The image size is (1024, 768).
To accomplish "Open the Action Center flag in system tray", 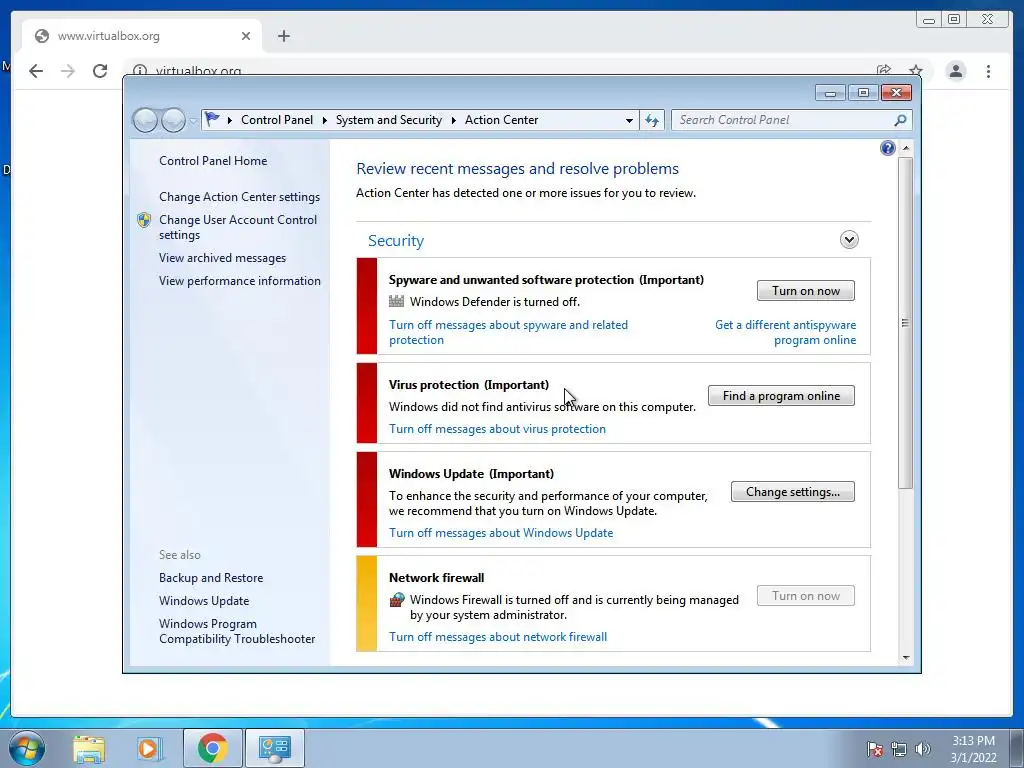I will pyautogui.click(x=874, y=749).
